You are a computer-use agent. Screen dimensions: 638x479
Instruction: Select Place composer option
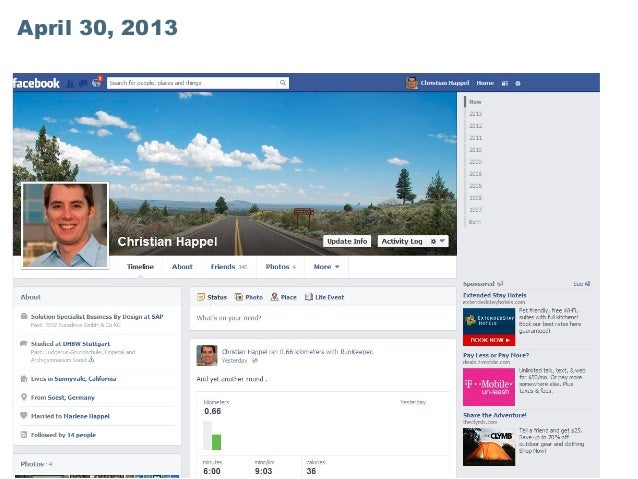tap(284, 297)
